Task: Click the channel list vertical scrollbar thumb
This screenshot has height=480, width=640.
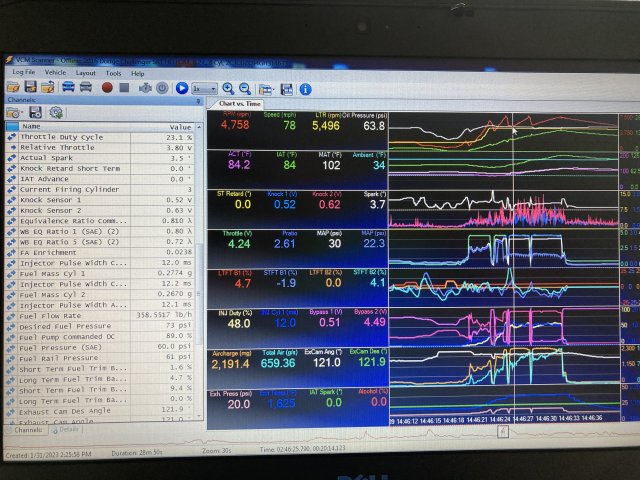Action: click(x=200, y=294)
